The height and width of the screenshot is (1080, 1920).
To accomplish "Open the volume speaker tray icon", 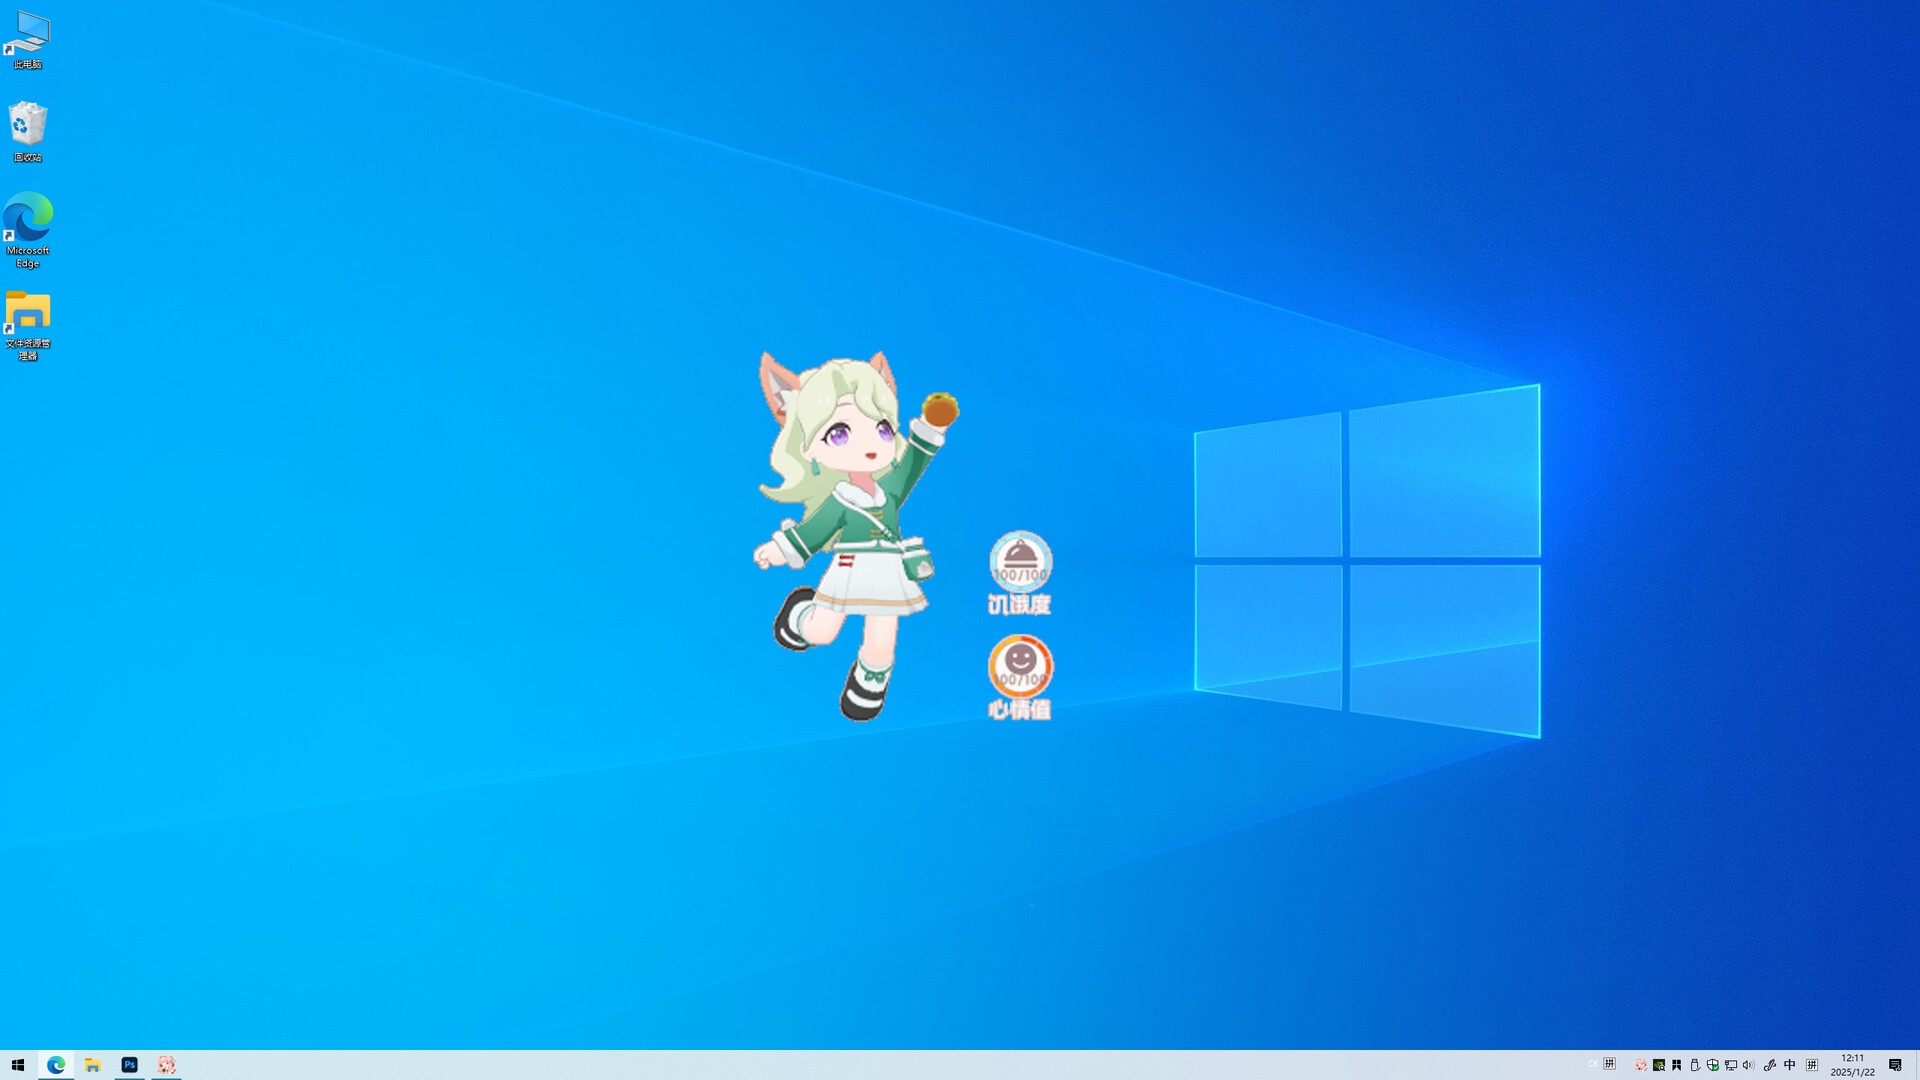I will [1749, 1065].
